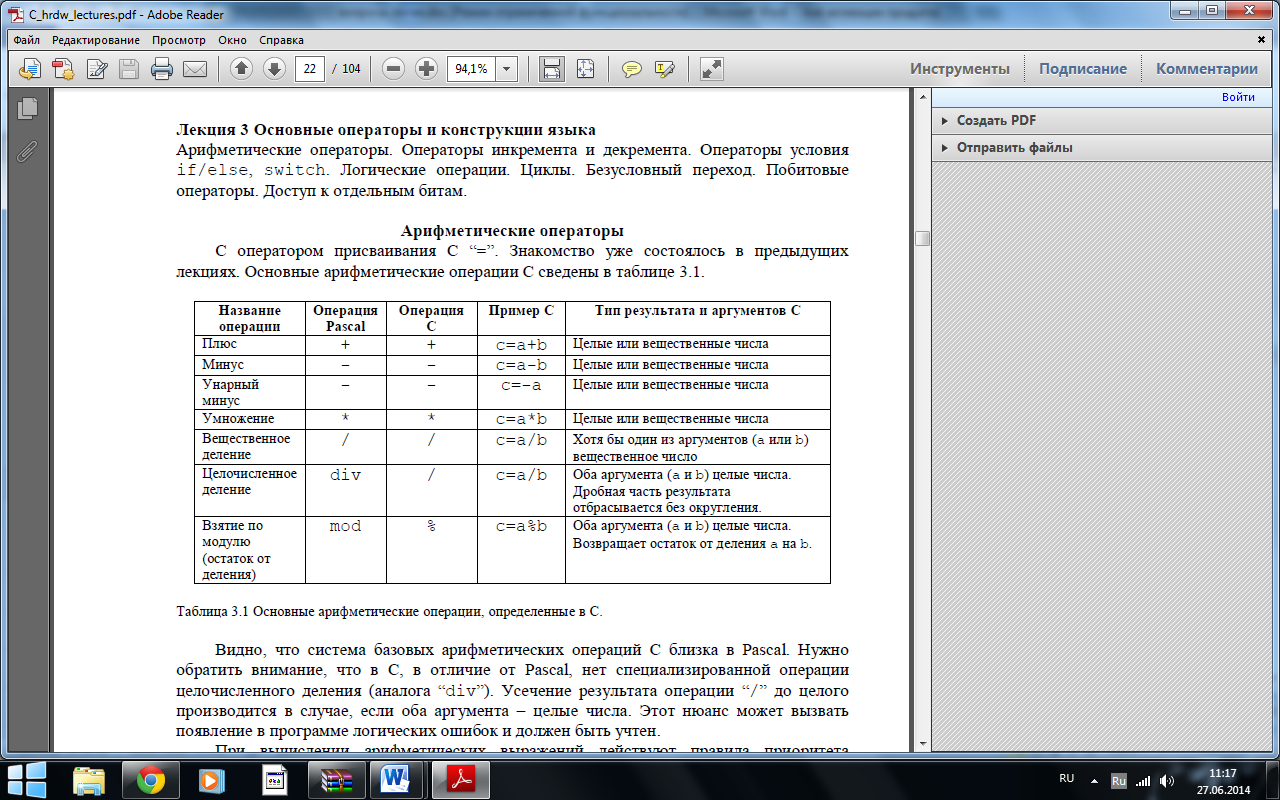The height and width of the screenshot is (800, 1280).
Task: Click the Sign/edit document icon
Action: [97, 69]
